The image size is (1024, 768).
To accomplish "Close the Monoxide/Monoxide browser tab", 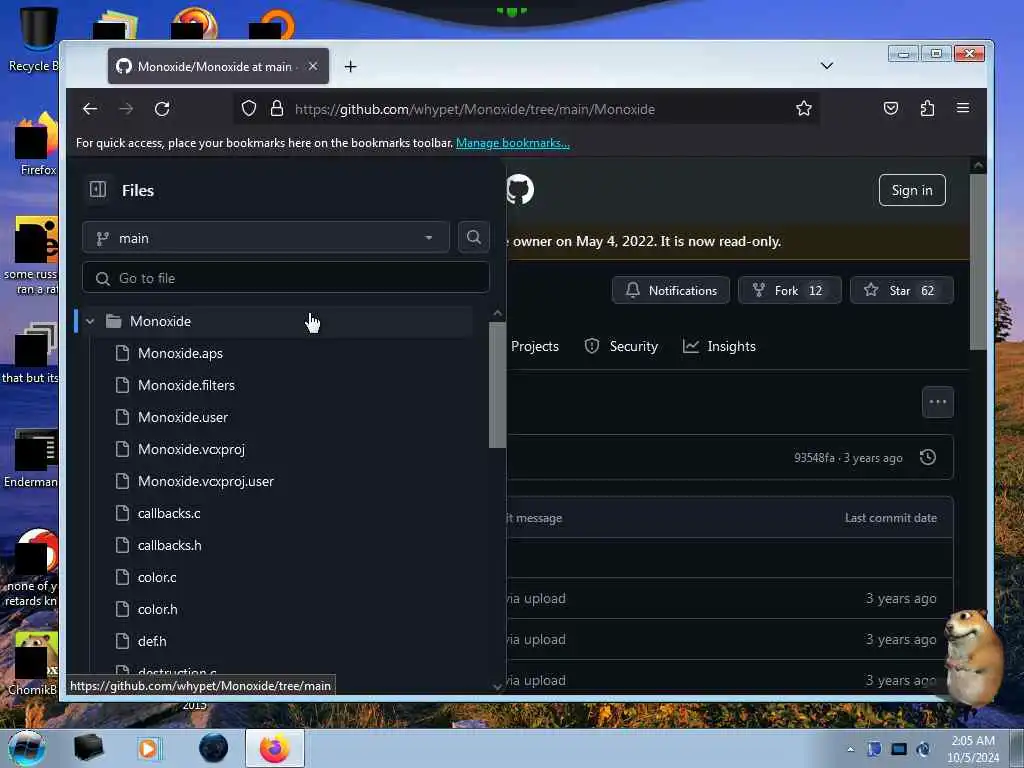I will coord(313,66).
